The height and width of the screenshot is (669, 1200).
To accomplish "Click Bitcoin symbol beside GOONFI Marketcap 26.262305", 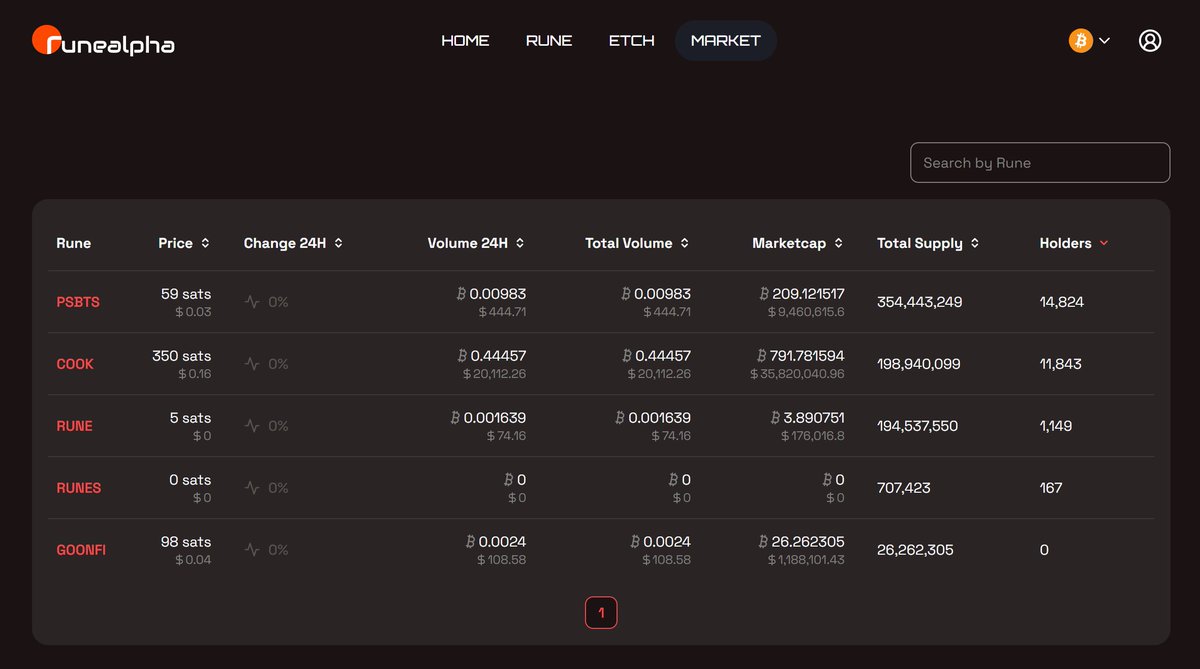I will click(763, 542).
